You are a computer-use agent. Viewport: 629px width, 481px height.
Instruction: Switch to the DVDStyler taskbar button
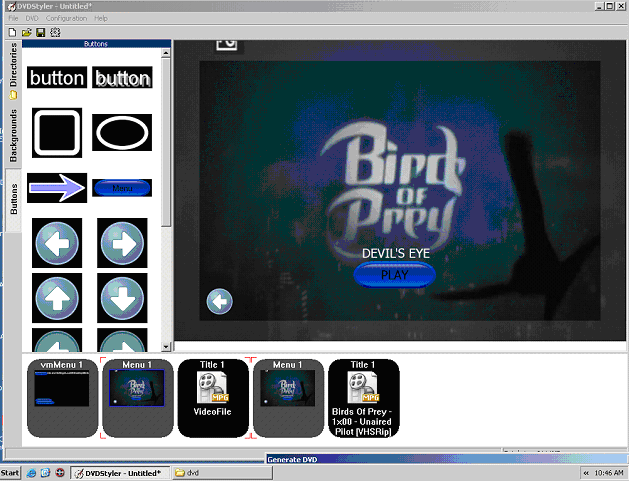point(120,473)
